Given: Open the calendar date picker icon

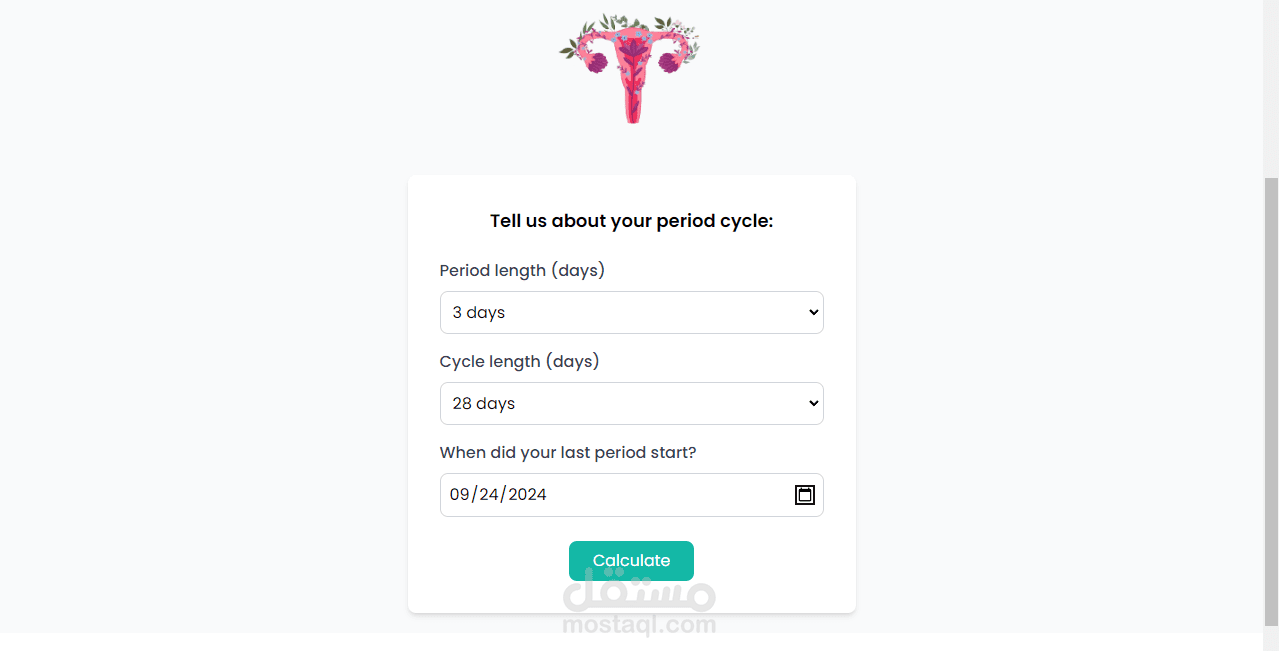Looking at the screenshot, I should click(804, 495).
